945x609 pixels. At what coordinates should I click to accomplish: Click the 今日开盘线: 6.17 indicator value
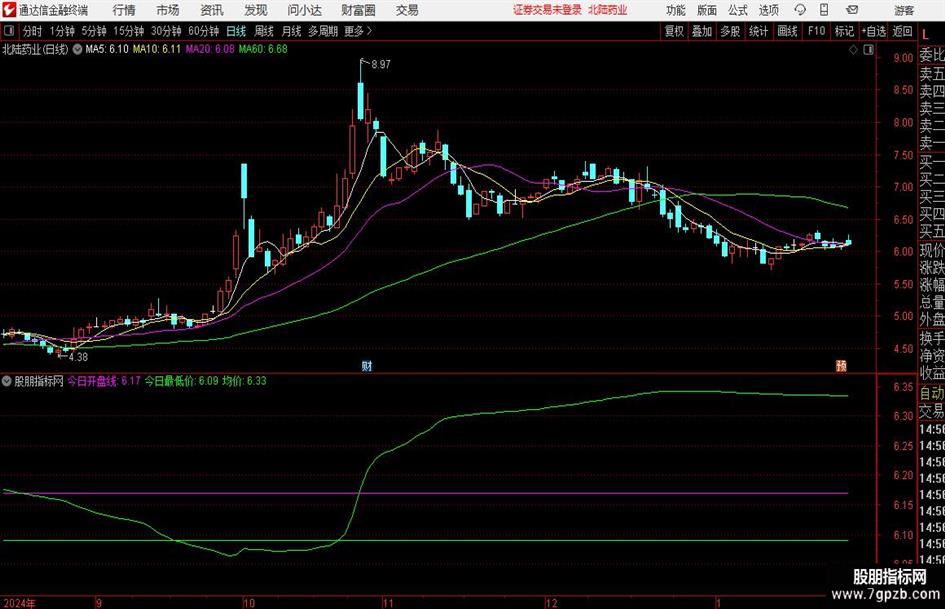coord(104,381)
